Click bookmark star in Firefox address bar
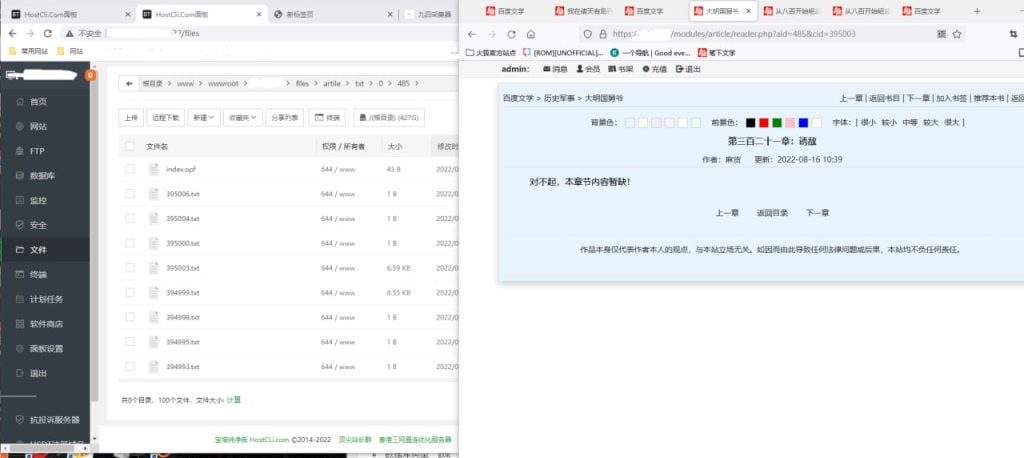 click(957, 34)
